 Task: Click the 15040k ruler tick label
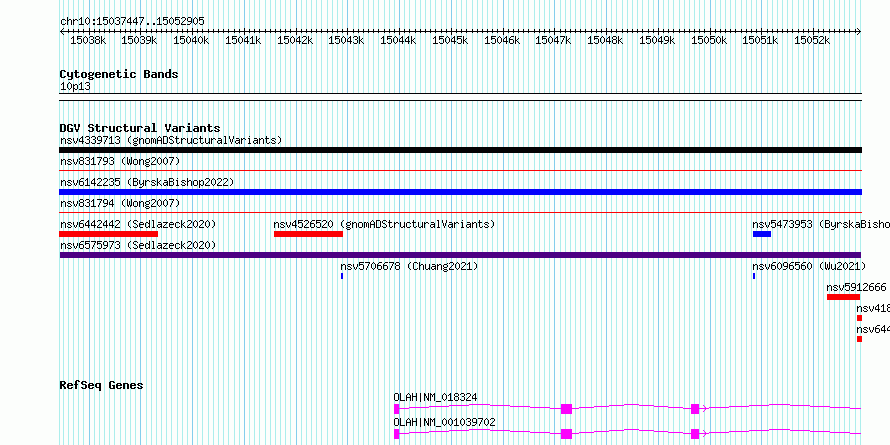191,40
